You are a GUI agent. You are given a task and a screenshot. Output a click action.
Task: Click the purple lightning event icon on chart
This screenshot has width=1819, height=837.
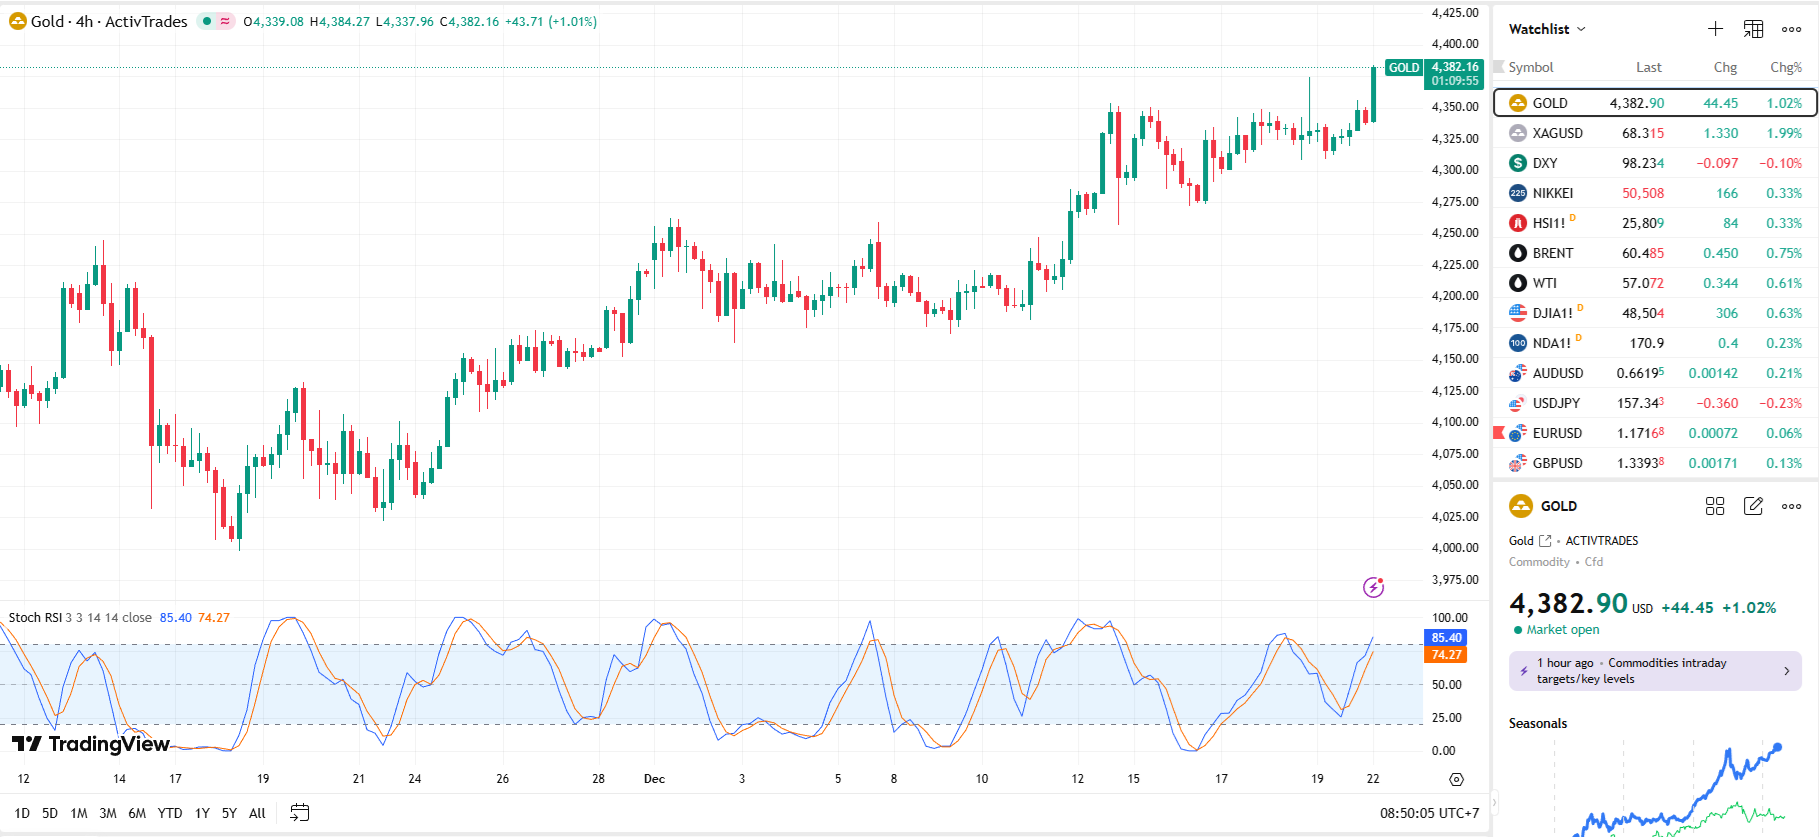(1373, 587)
